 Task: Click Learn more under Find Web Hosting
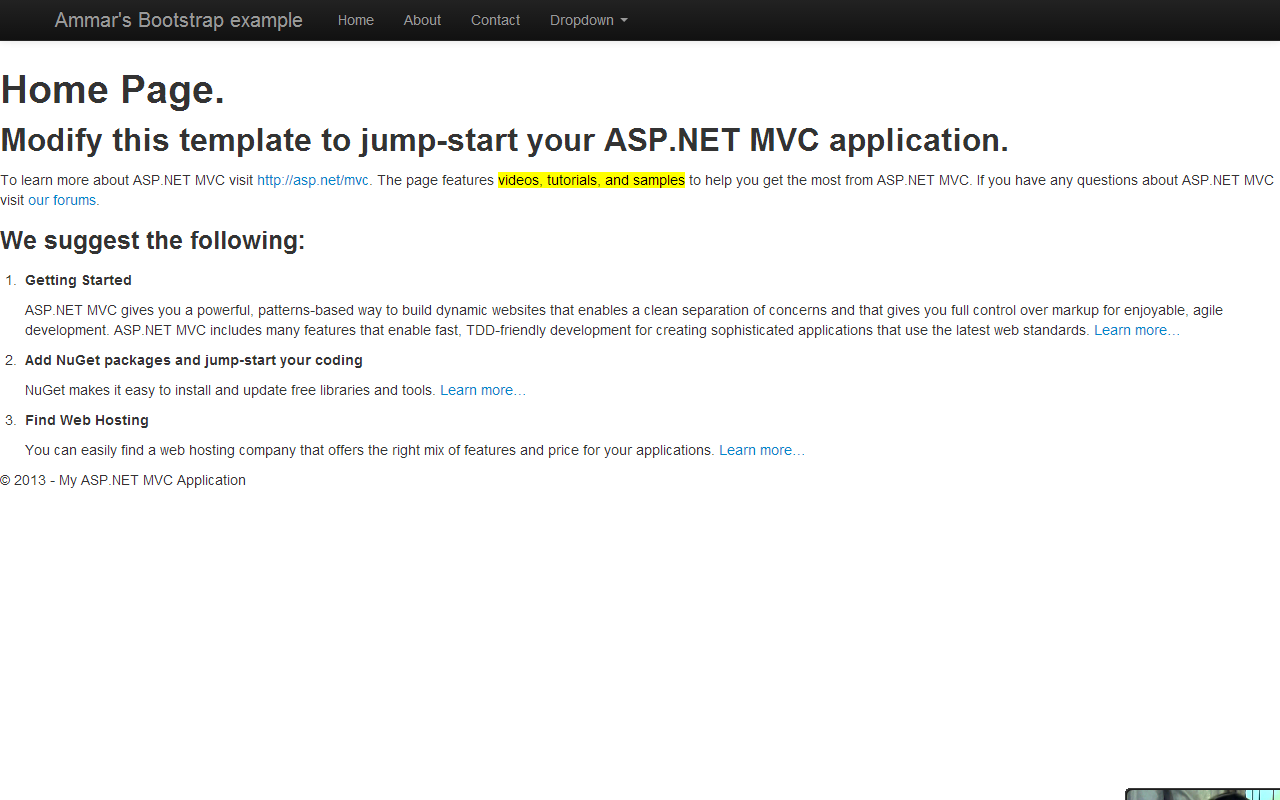pos(762,450)
